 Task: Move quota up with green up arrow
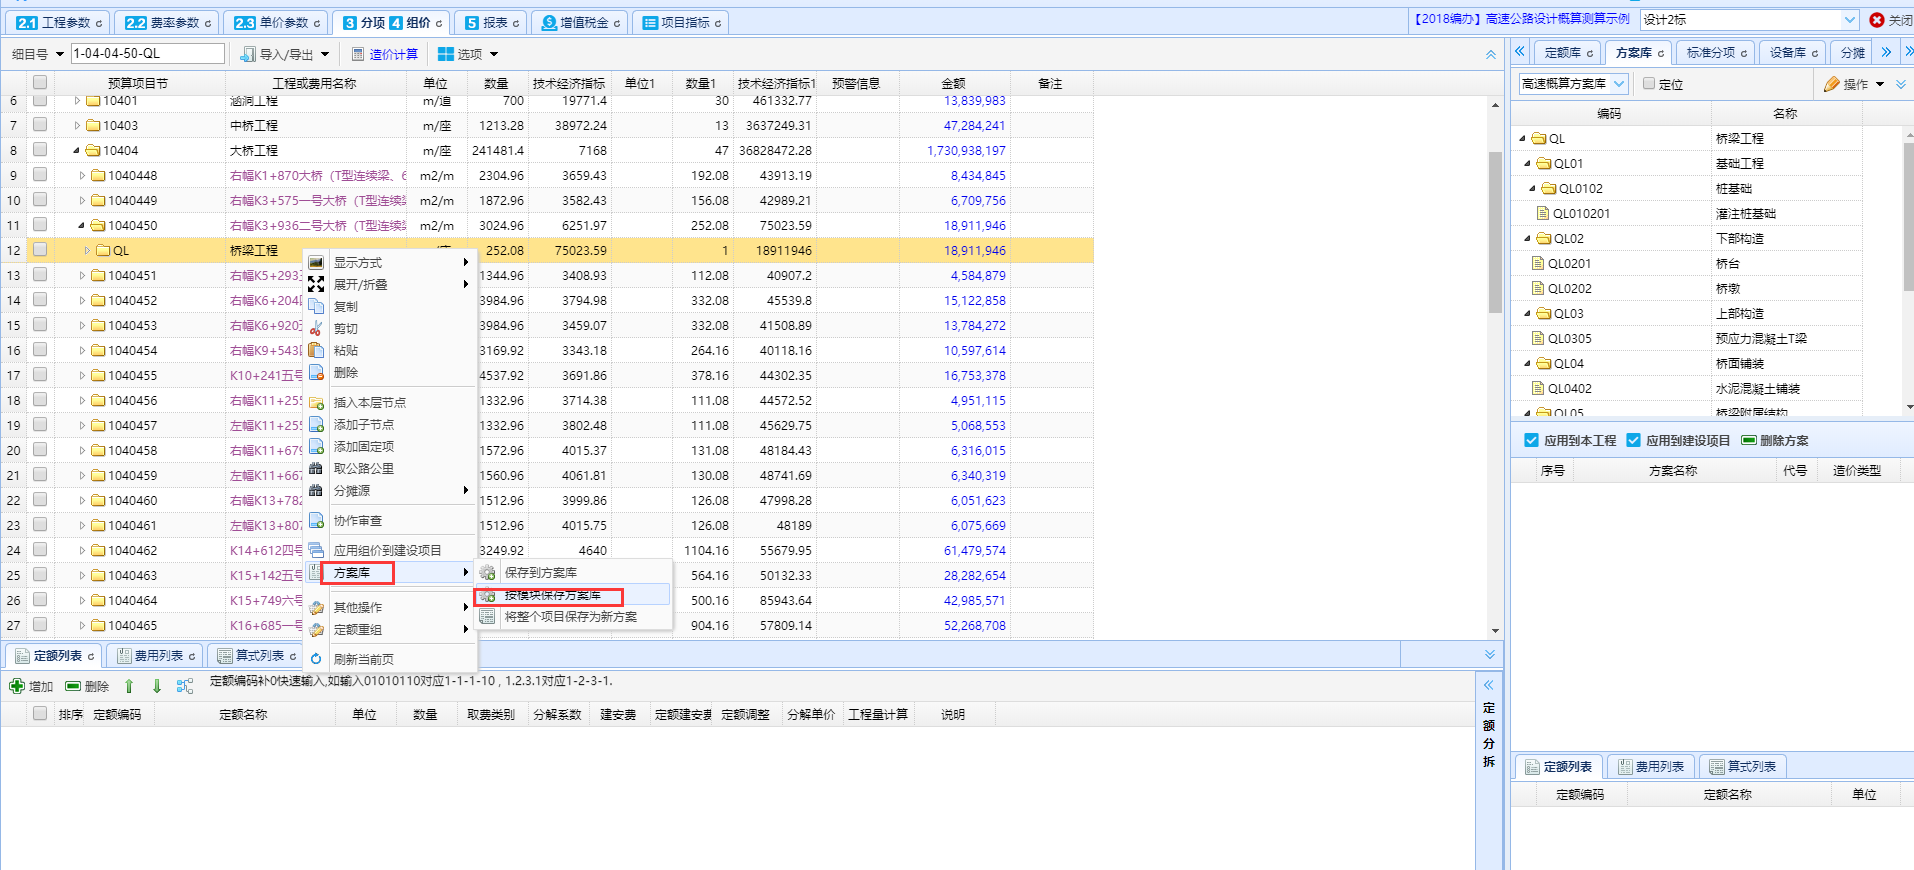tap(129, 686)
